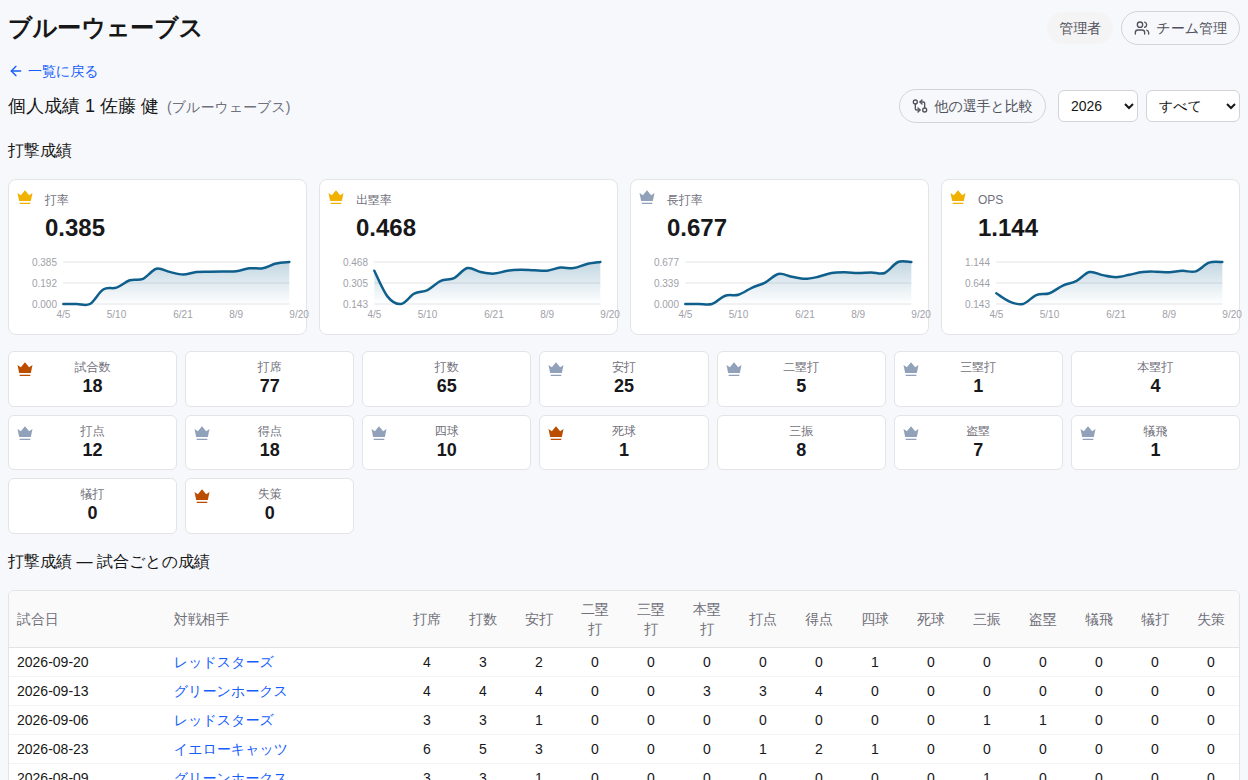Click the silver crown icon next to 盗塁

pos(911,432)
